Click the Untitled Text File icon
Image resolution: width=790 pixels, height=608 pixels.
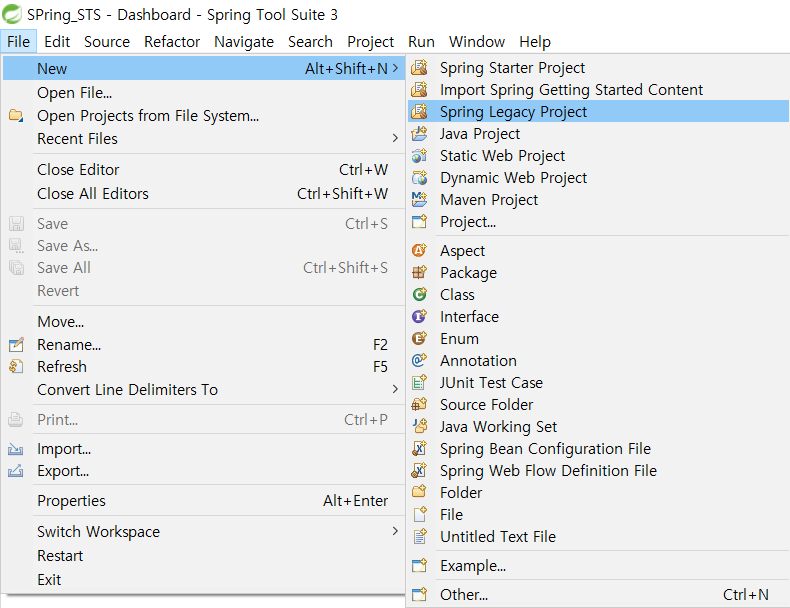(419, 536)
